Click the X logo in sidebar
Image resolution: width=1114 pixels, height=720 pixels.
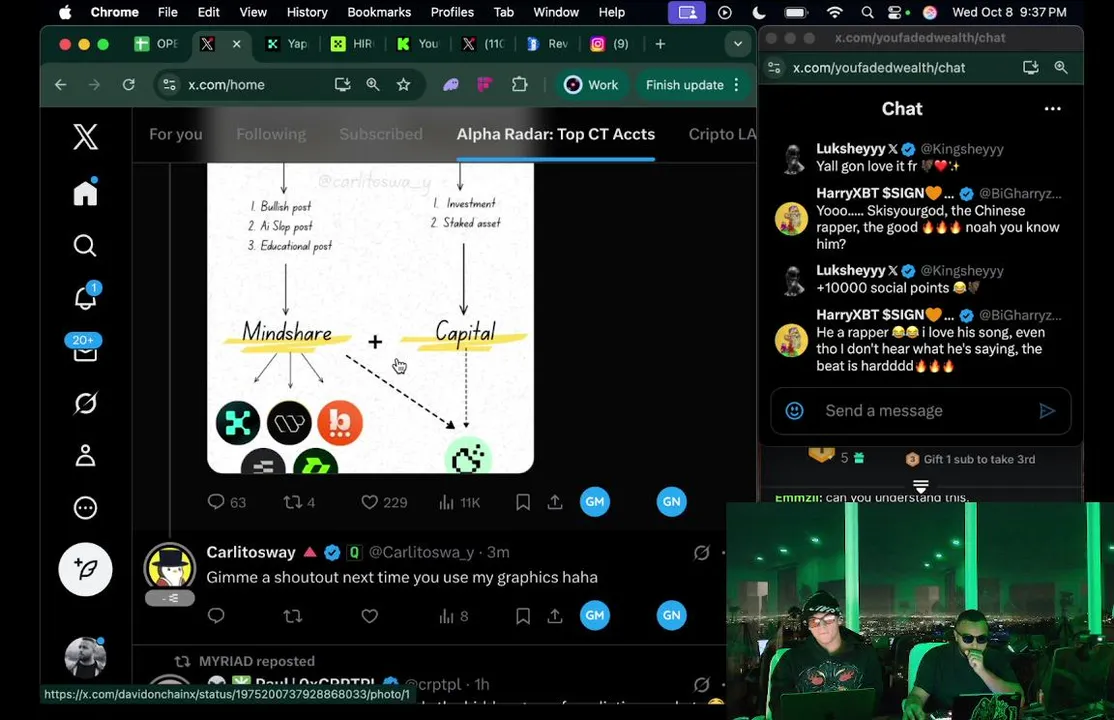[85, 136]
